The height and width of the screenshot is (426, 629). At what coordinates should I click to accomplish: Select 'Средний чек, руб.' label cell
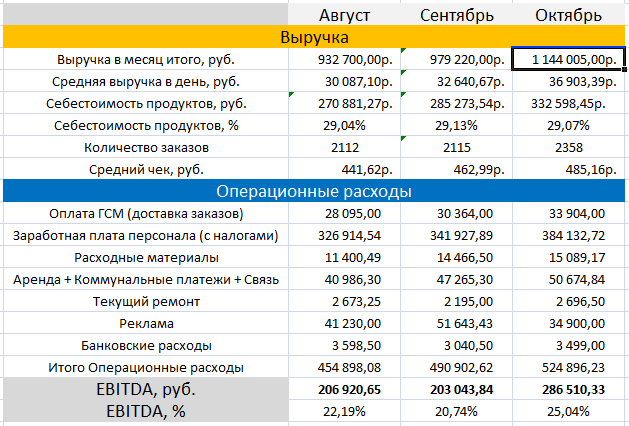click(146, 169)
